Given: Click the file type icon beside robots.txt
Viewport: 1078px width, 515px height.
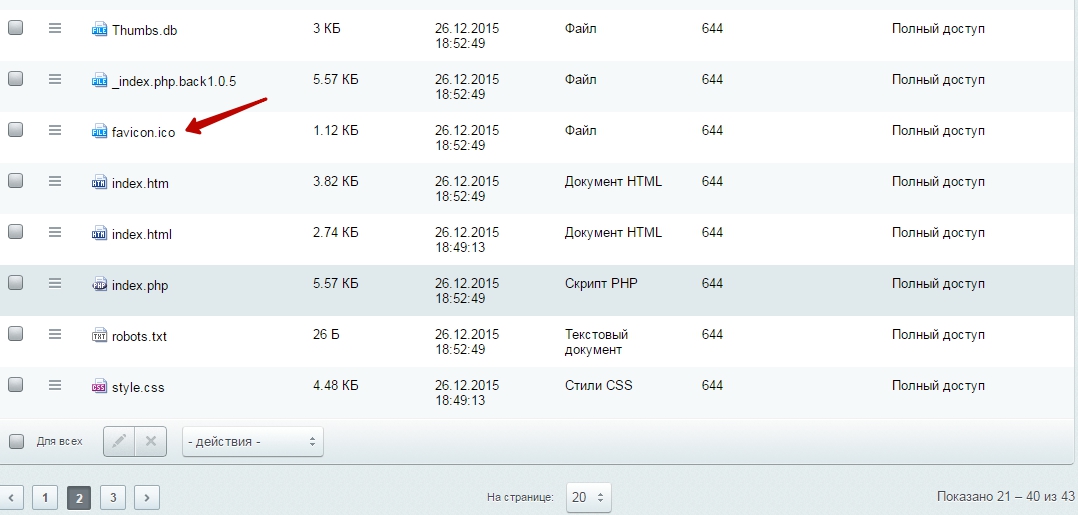Looking at the screenshot, I should [99, 336].
